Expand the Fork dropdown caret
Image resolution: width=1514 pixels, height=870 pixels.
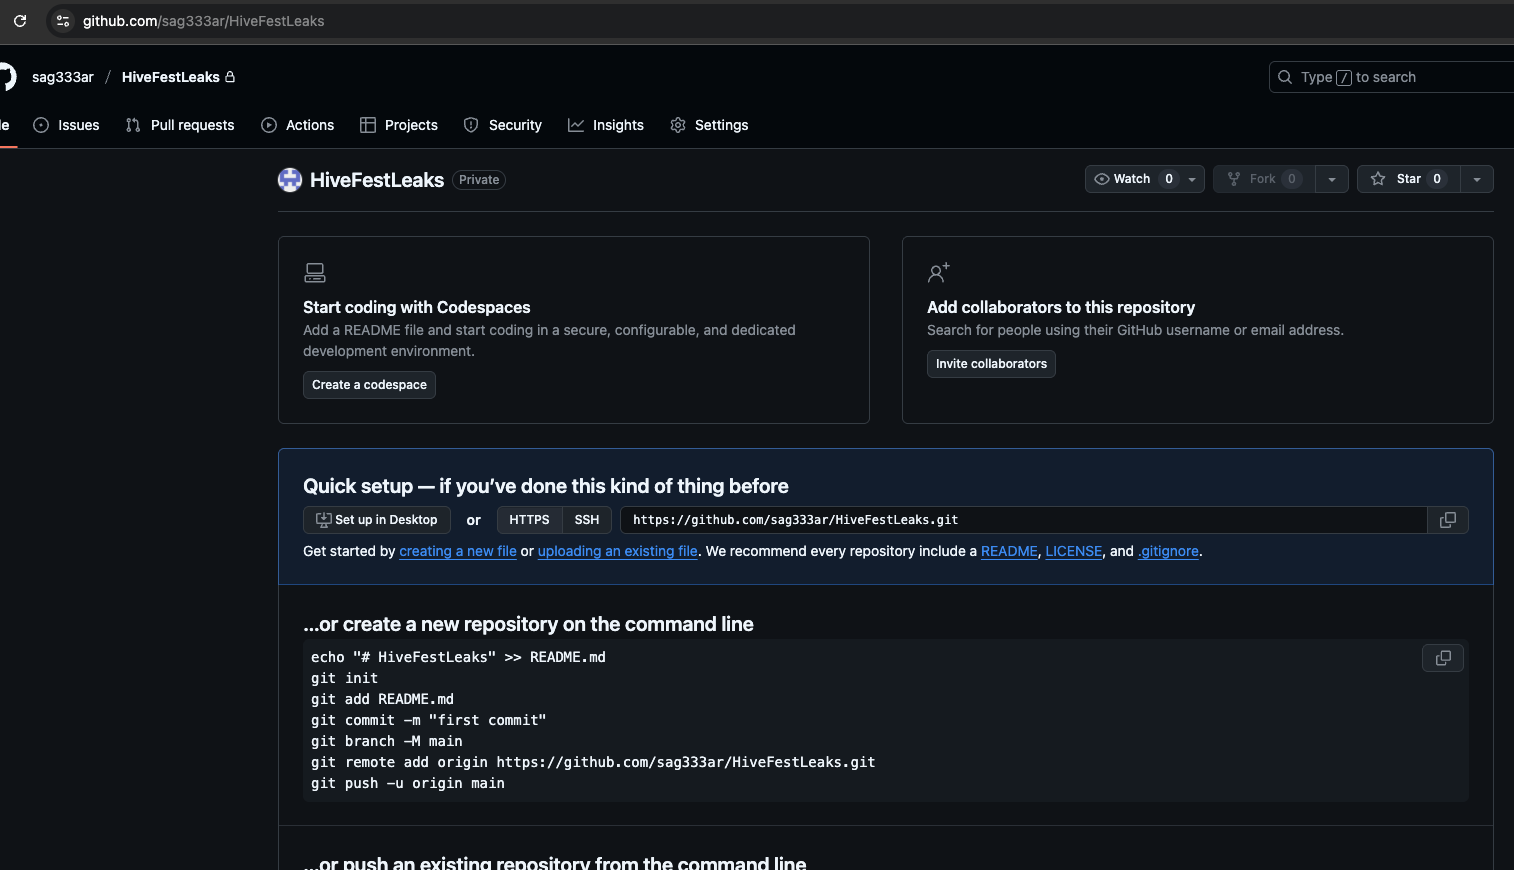pos(1331,179)
